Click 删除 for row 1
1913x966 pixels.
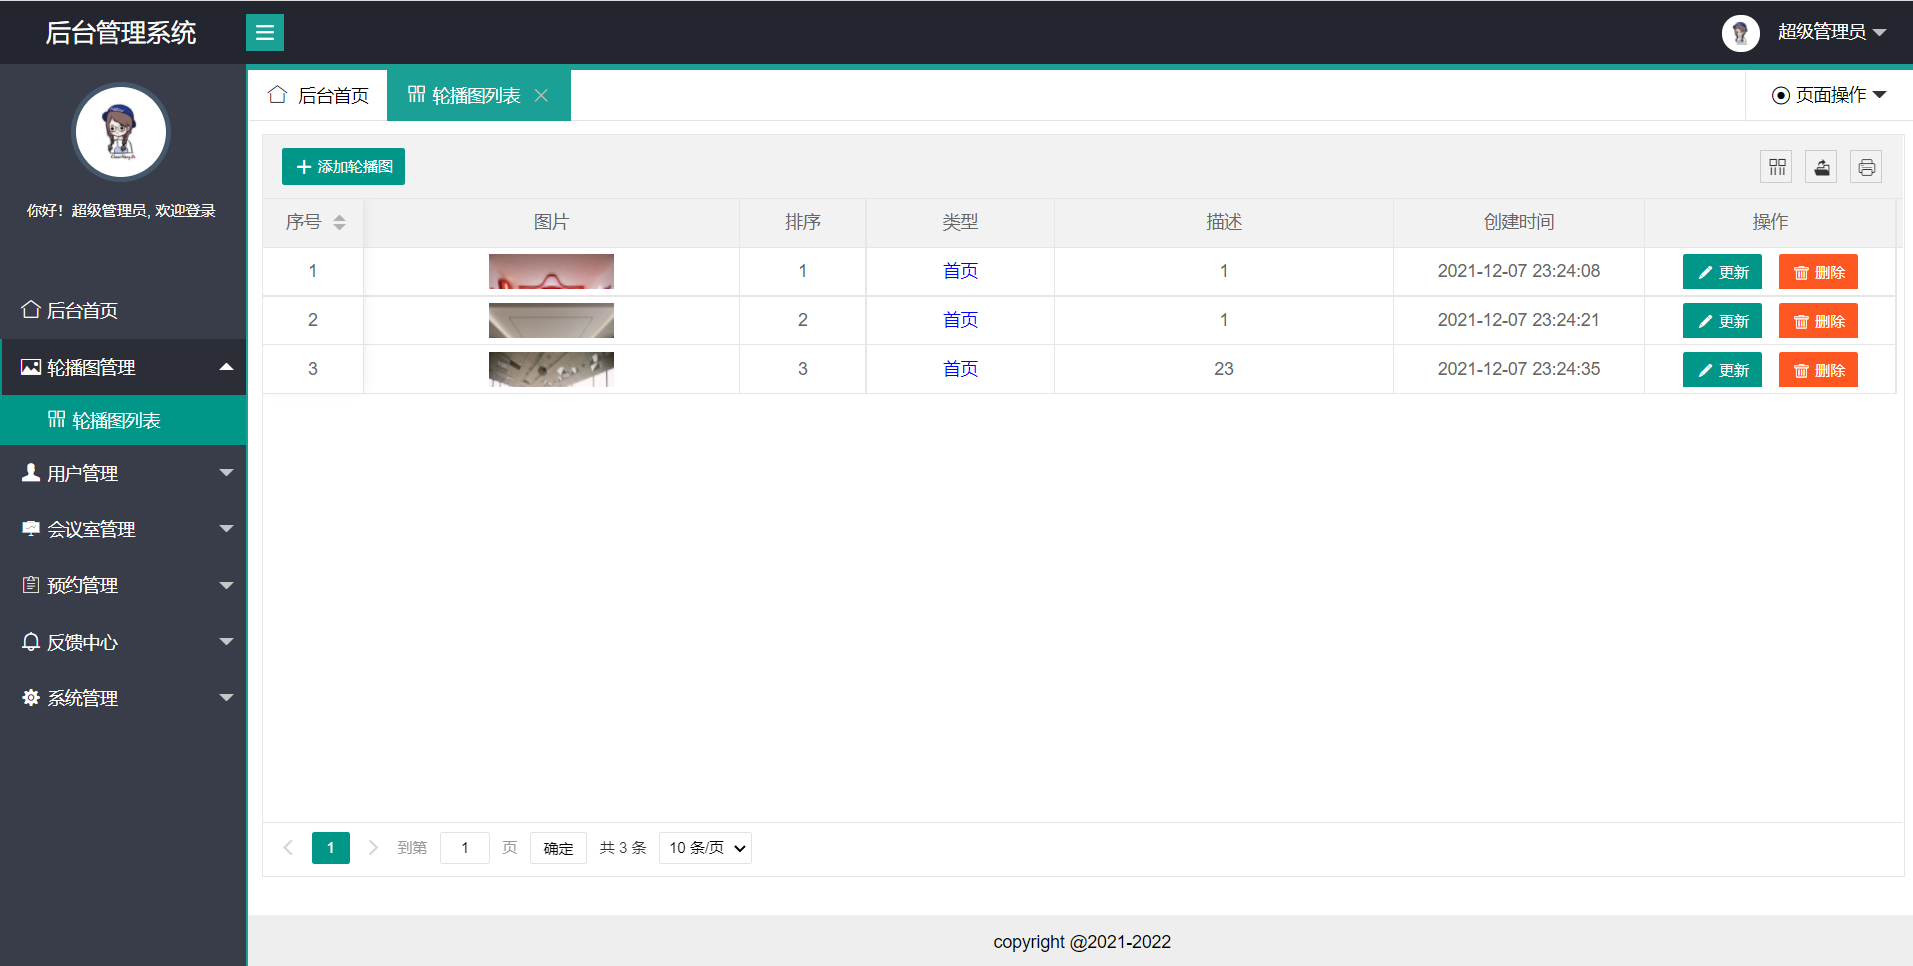pyautogui.click(x=1818, y=272)
